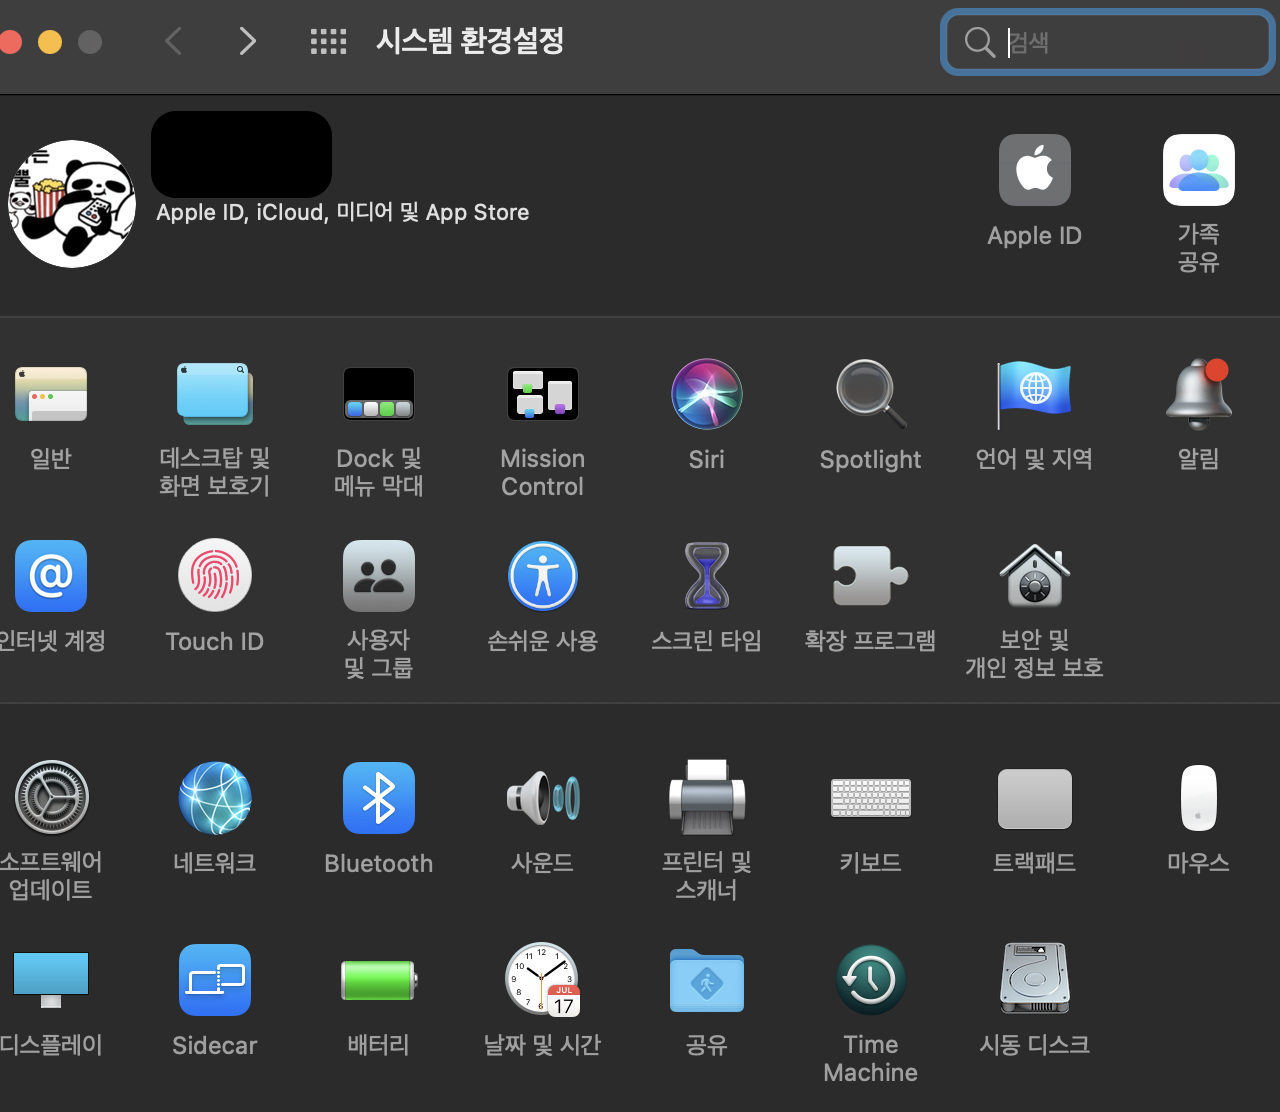Open 배터리 preferences
Viewport: 1280px width, 1112px height.
point(379,980)
